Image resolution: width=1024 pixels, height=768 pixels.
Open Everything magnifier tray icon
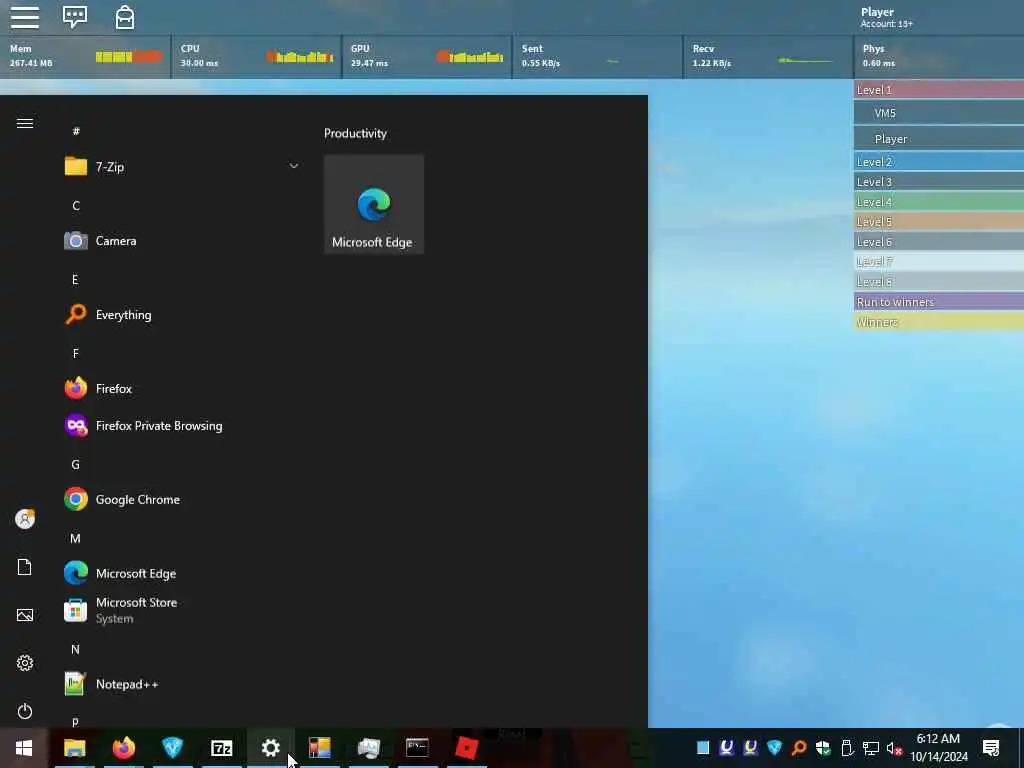799,748
